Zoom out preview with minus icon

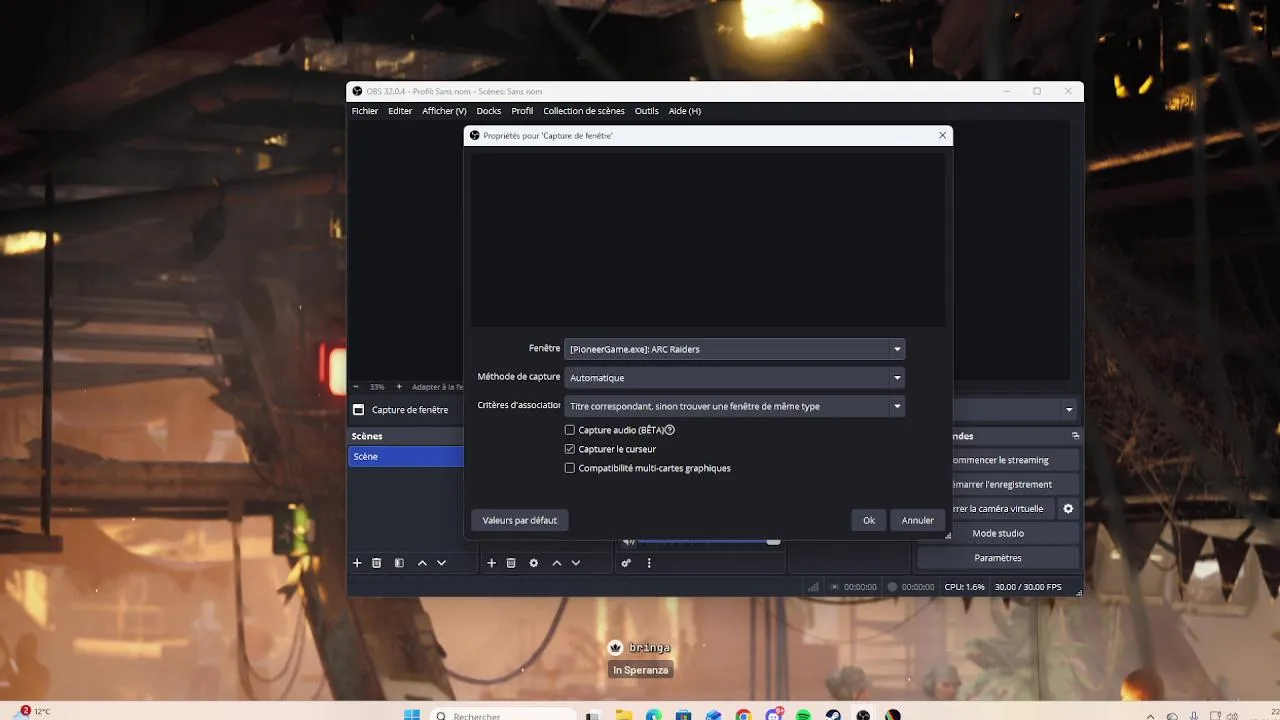coord(356,387)
